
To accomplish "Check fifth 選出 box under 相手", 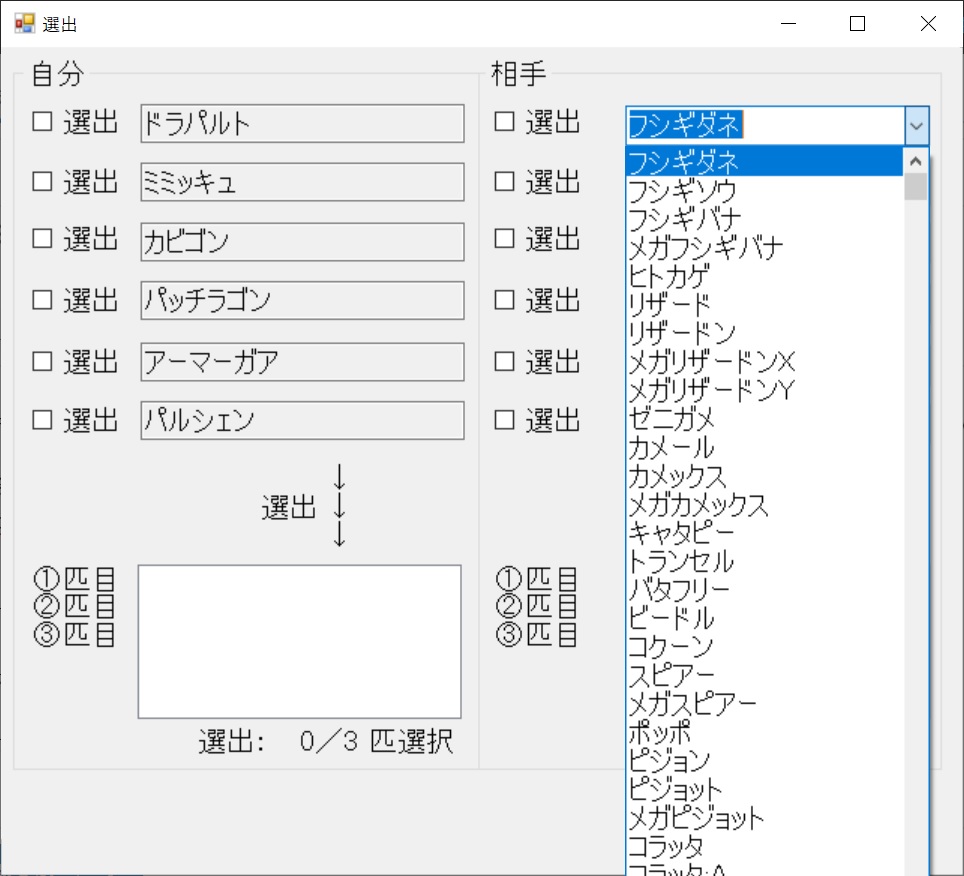I will click(x=504, y=361).
